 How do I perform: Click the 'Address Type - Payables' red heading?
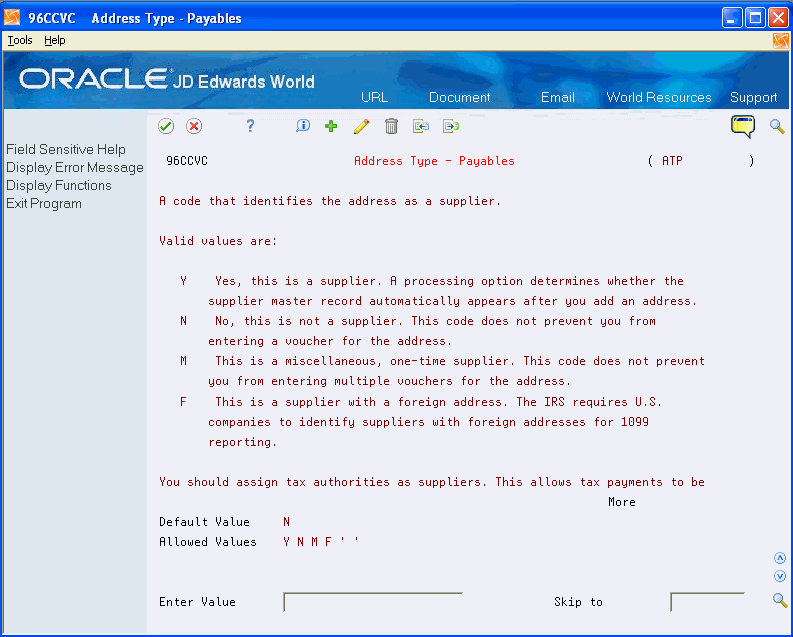(x=434, y=161)
